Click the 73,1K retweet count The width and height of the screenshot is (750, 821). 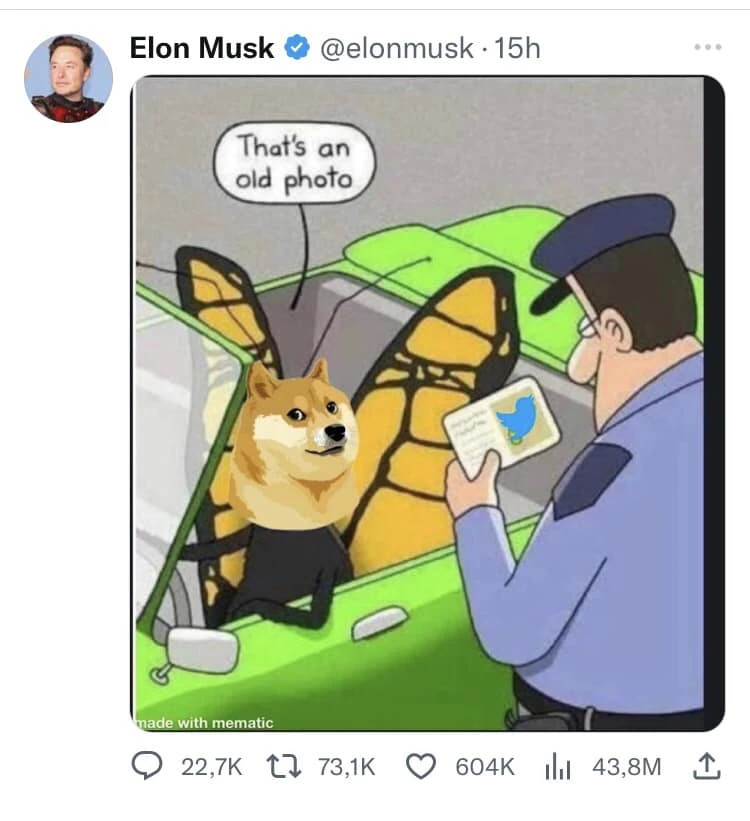pyautogui.click(x=346, y=767)
